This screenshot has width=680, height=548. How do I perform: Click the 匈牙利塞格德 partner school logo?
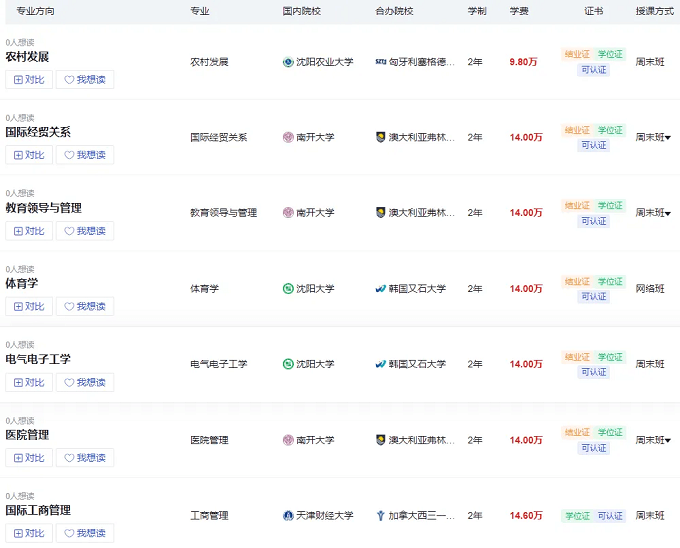click(381, 62)
